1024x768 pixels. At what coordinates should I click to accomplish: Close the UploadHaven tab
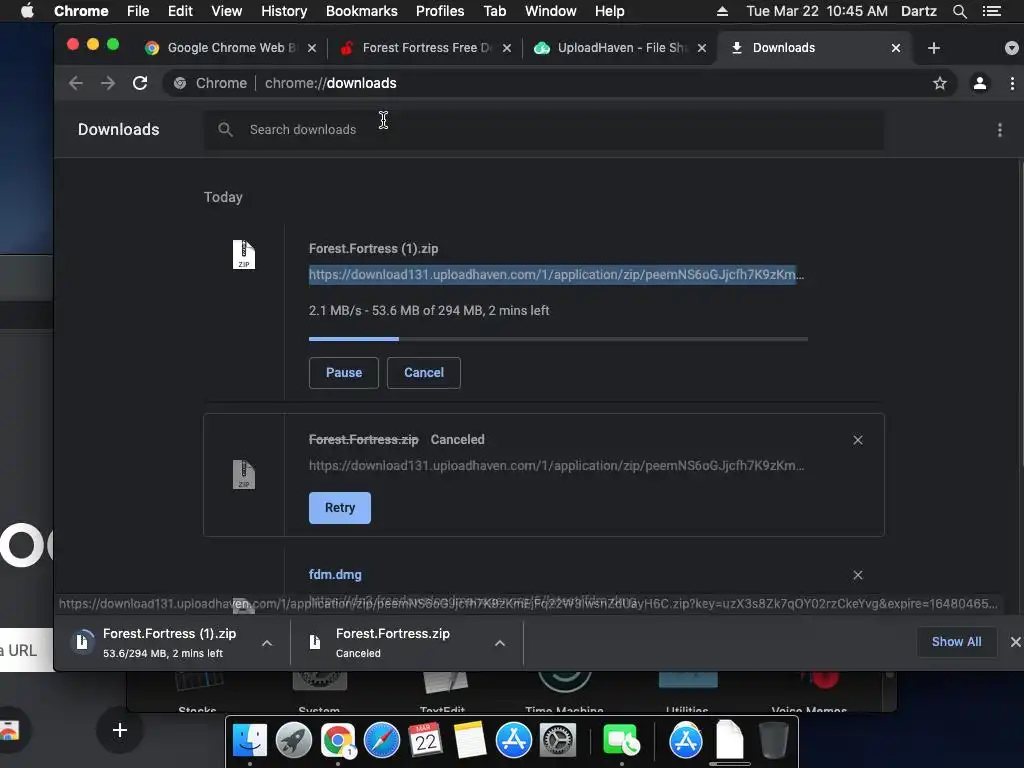[x=702, y=48]
